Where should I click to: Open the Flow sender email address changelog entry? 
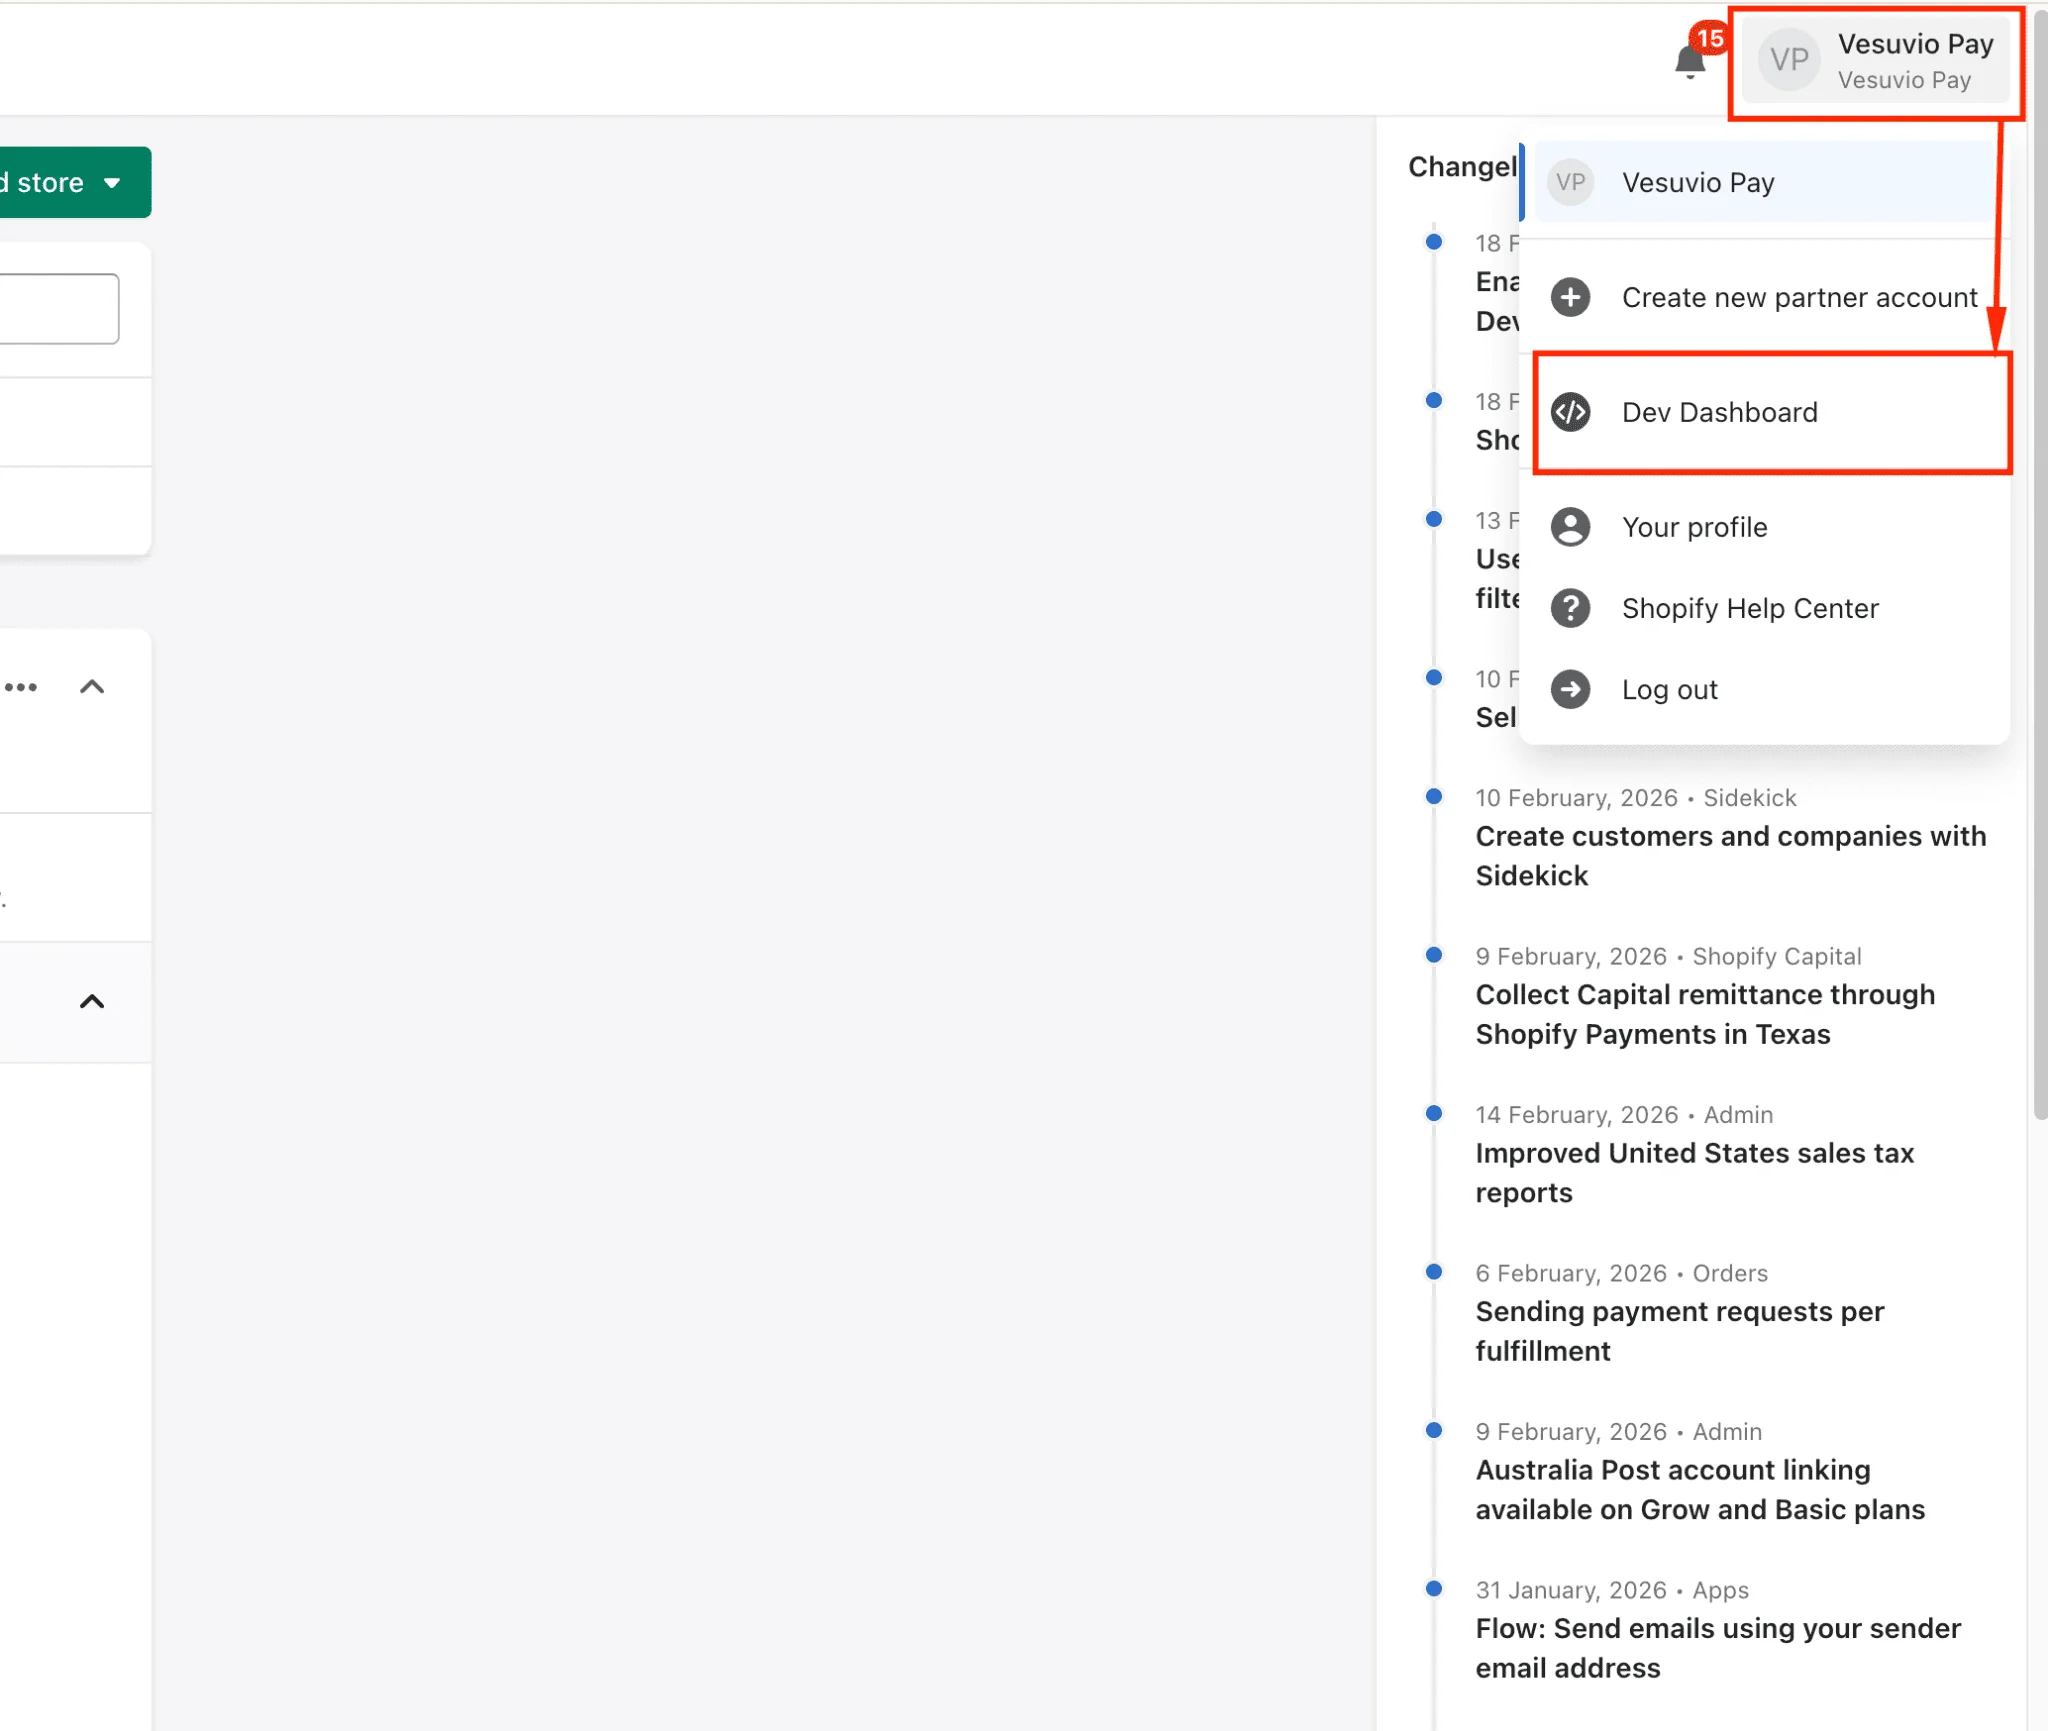tap(1716, 1647)
